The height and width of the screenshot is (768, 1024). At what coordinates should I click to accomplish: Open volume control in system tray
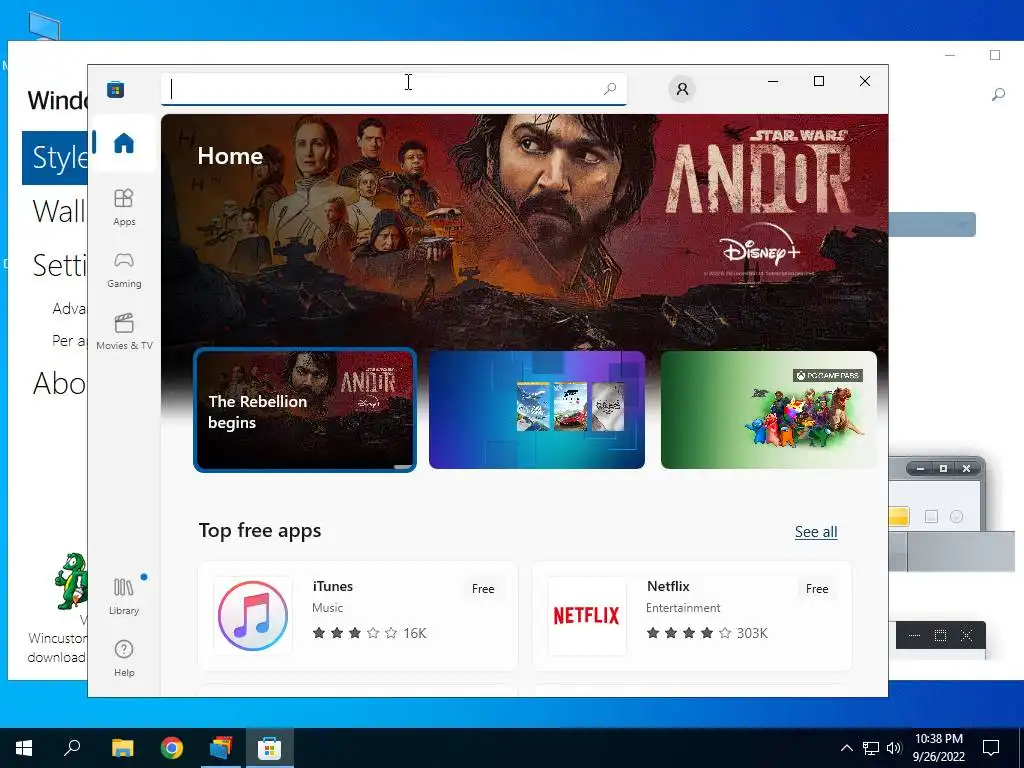(x=894, y=748)
